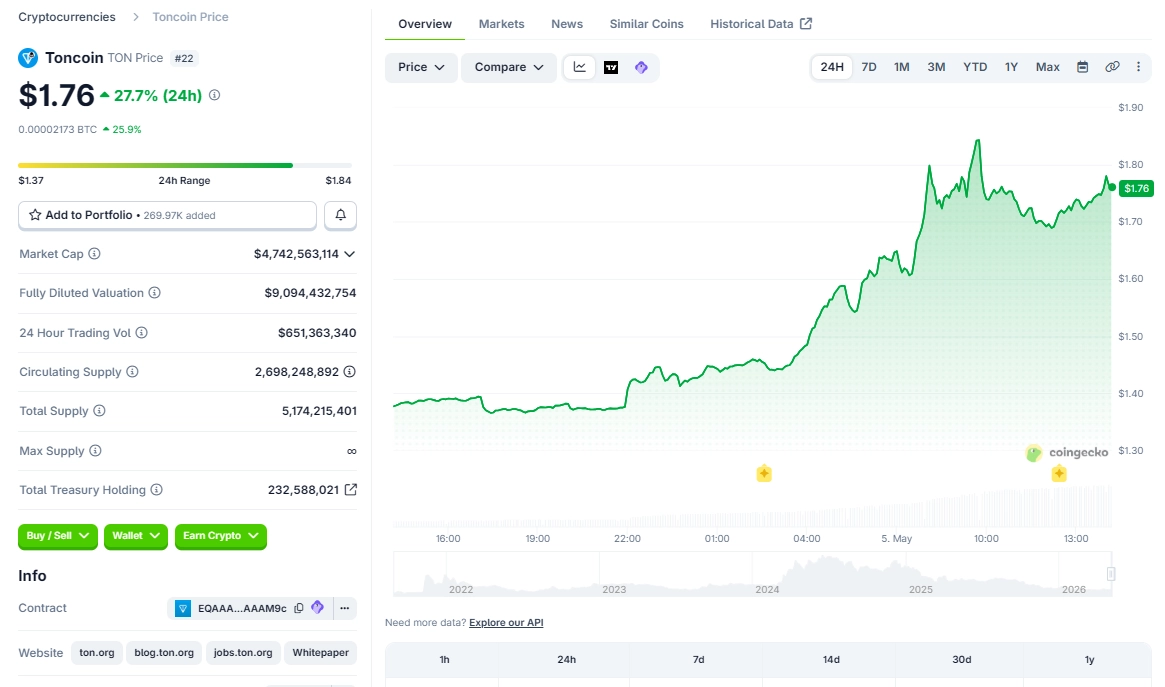Open the Total Supply info icon

99,411
